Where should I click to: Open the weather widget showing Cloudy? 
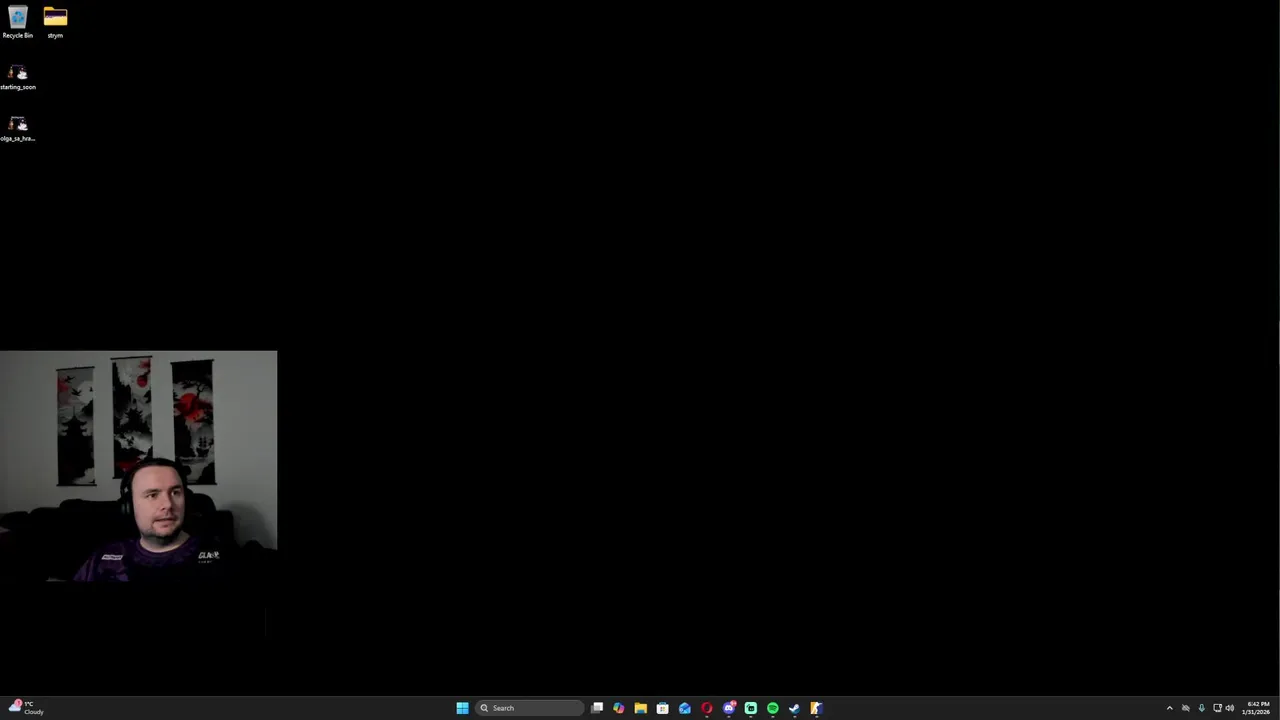25,708
